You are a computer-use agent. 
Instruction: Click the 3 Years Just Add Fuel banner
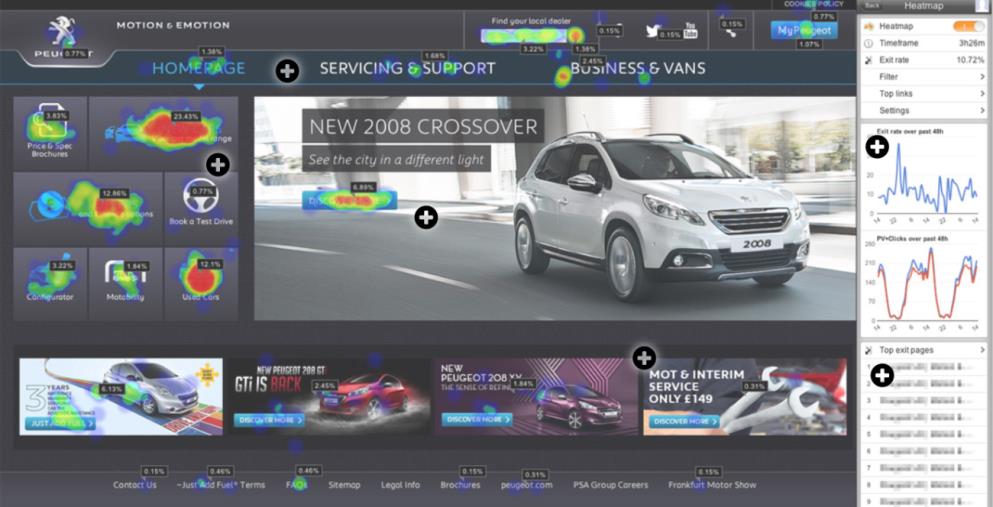(121, 397)
